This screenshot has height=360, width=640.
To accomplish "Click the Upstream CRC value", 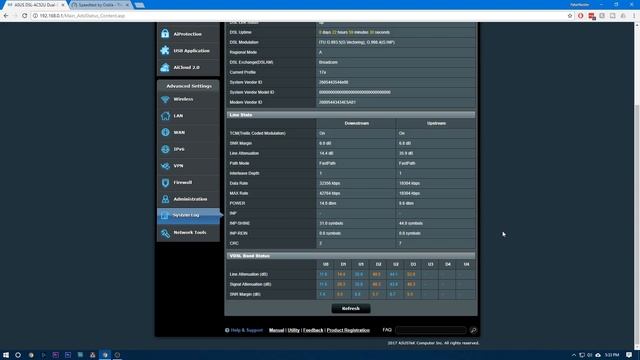I will point(400,243).
